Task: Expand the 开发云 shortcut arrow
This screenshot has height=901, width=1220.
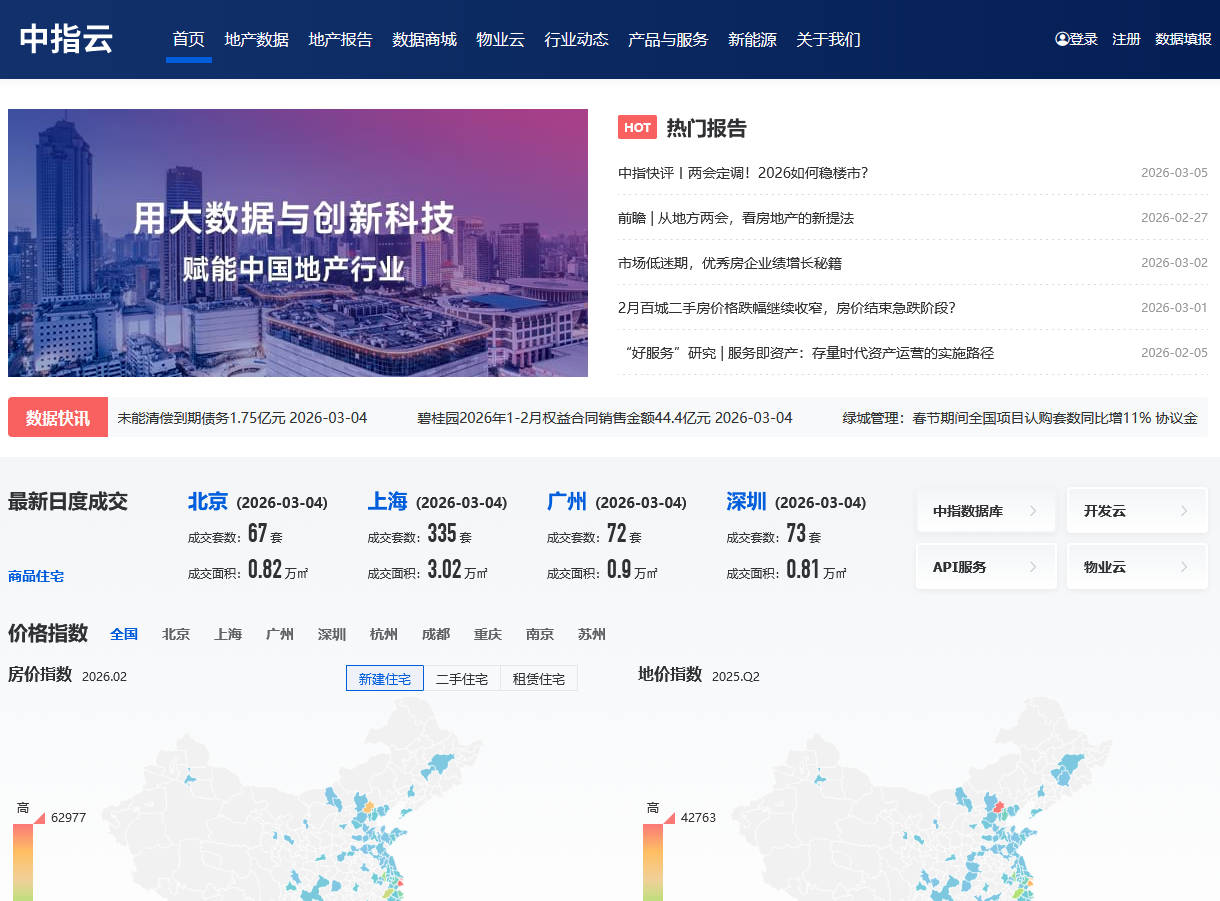Action: (1183, 511)
